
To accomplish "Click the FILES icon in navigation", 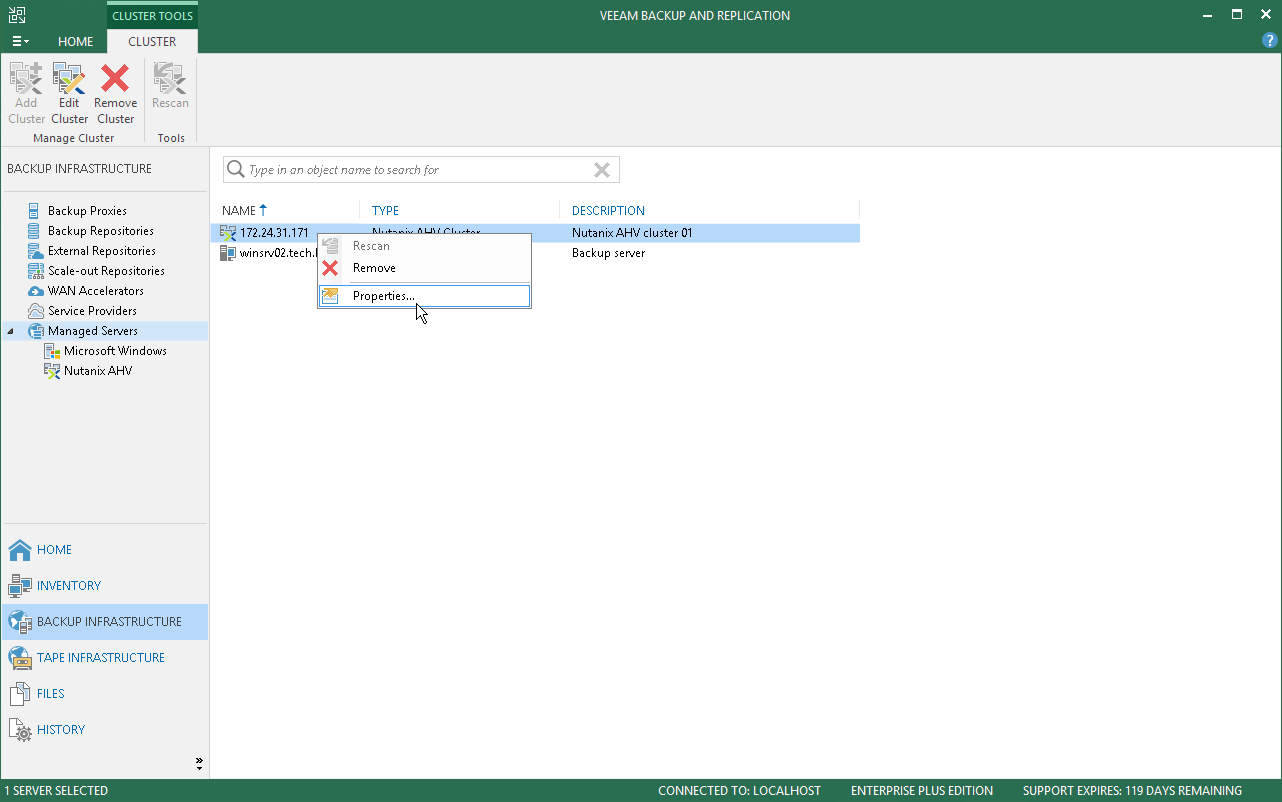I will tap(20, 694).
